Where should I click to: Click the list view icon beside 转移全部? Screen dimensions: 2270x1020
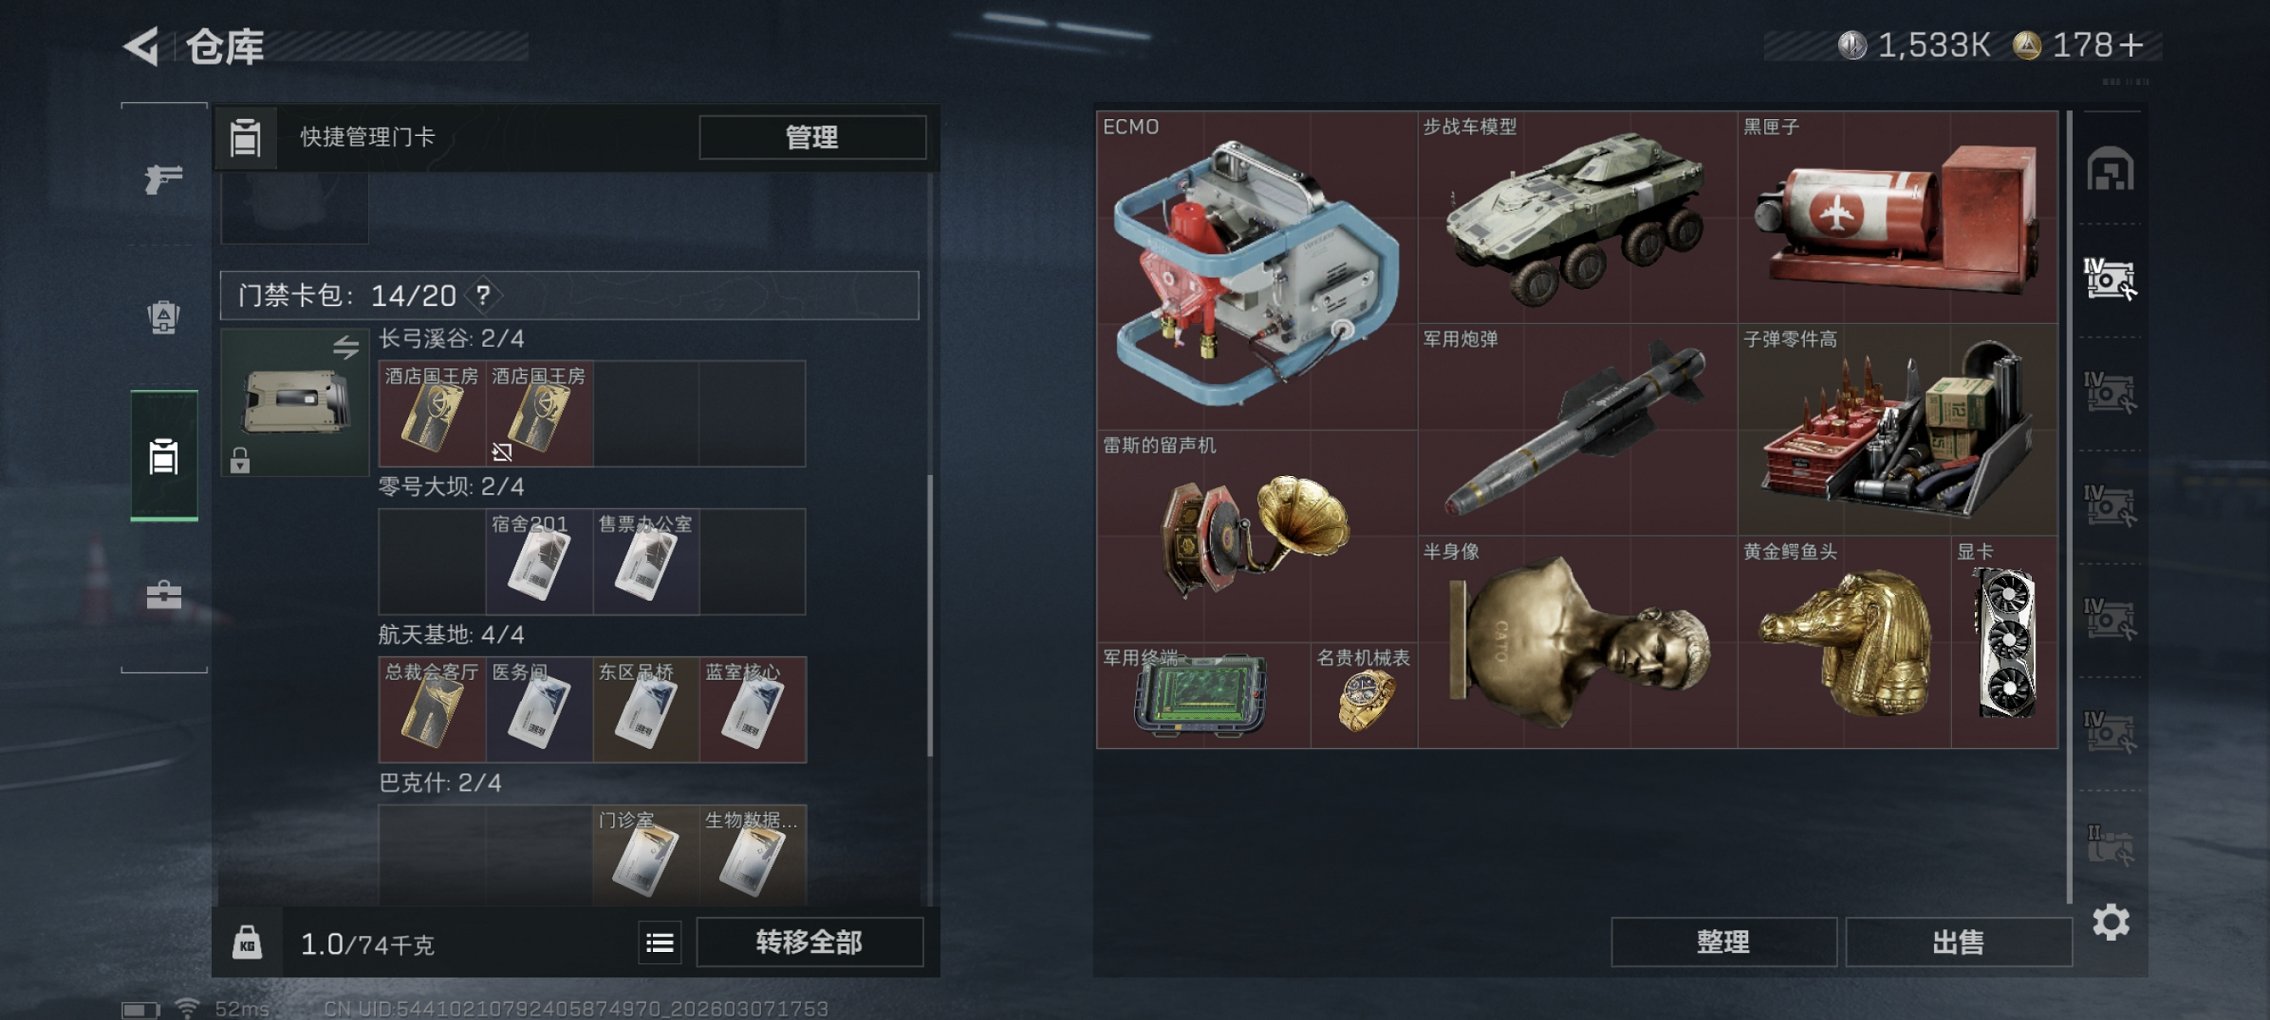coord(660,943)
